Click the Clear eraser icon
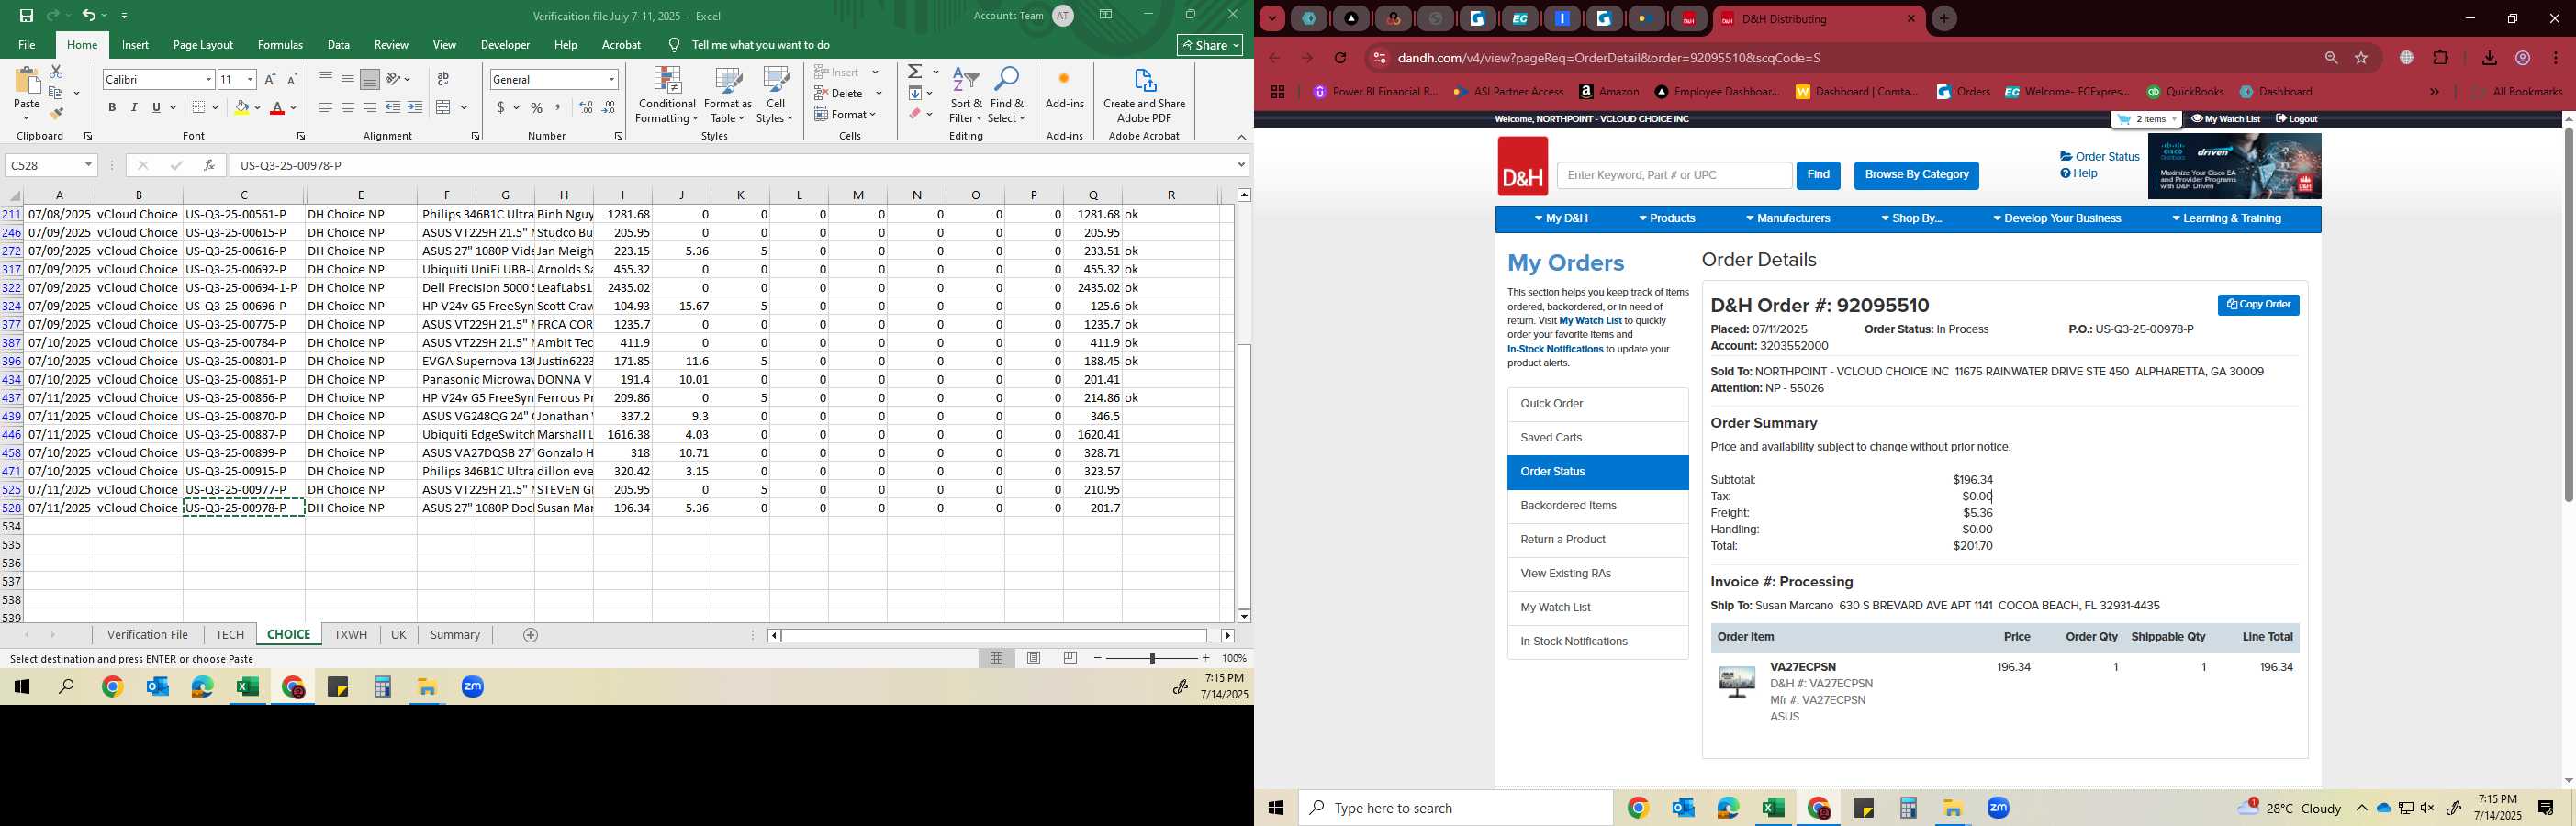Screen dimensions: 2576x826 [915, 114]
